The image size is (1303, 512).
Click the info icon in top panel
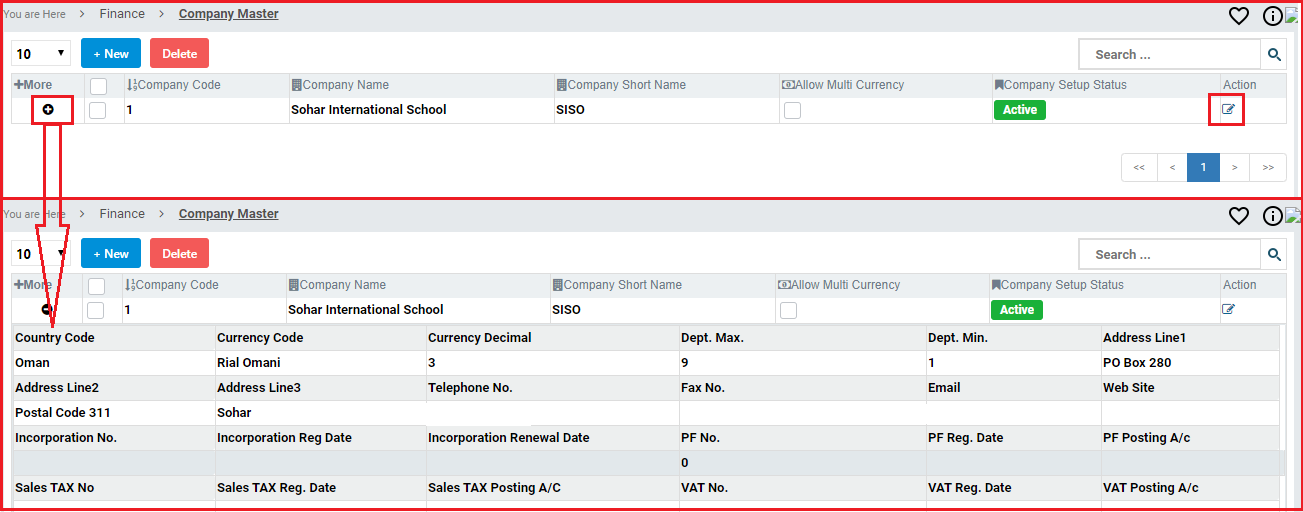pos(1272,16)
